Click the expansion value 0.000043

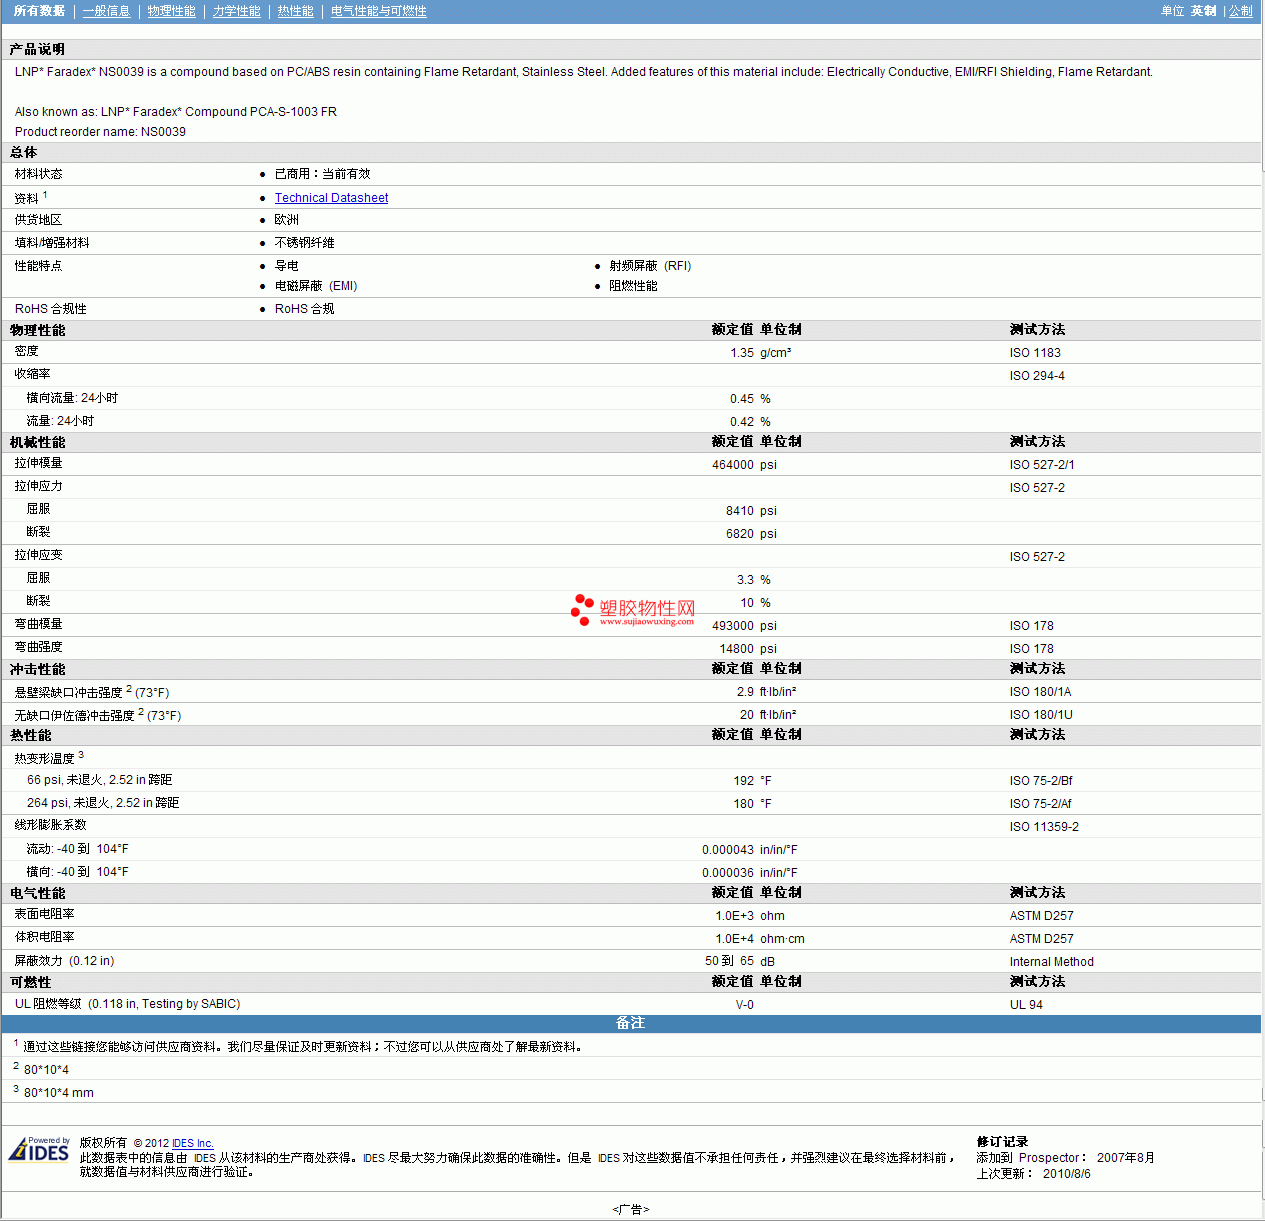pos(728,850)
